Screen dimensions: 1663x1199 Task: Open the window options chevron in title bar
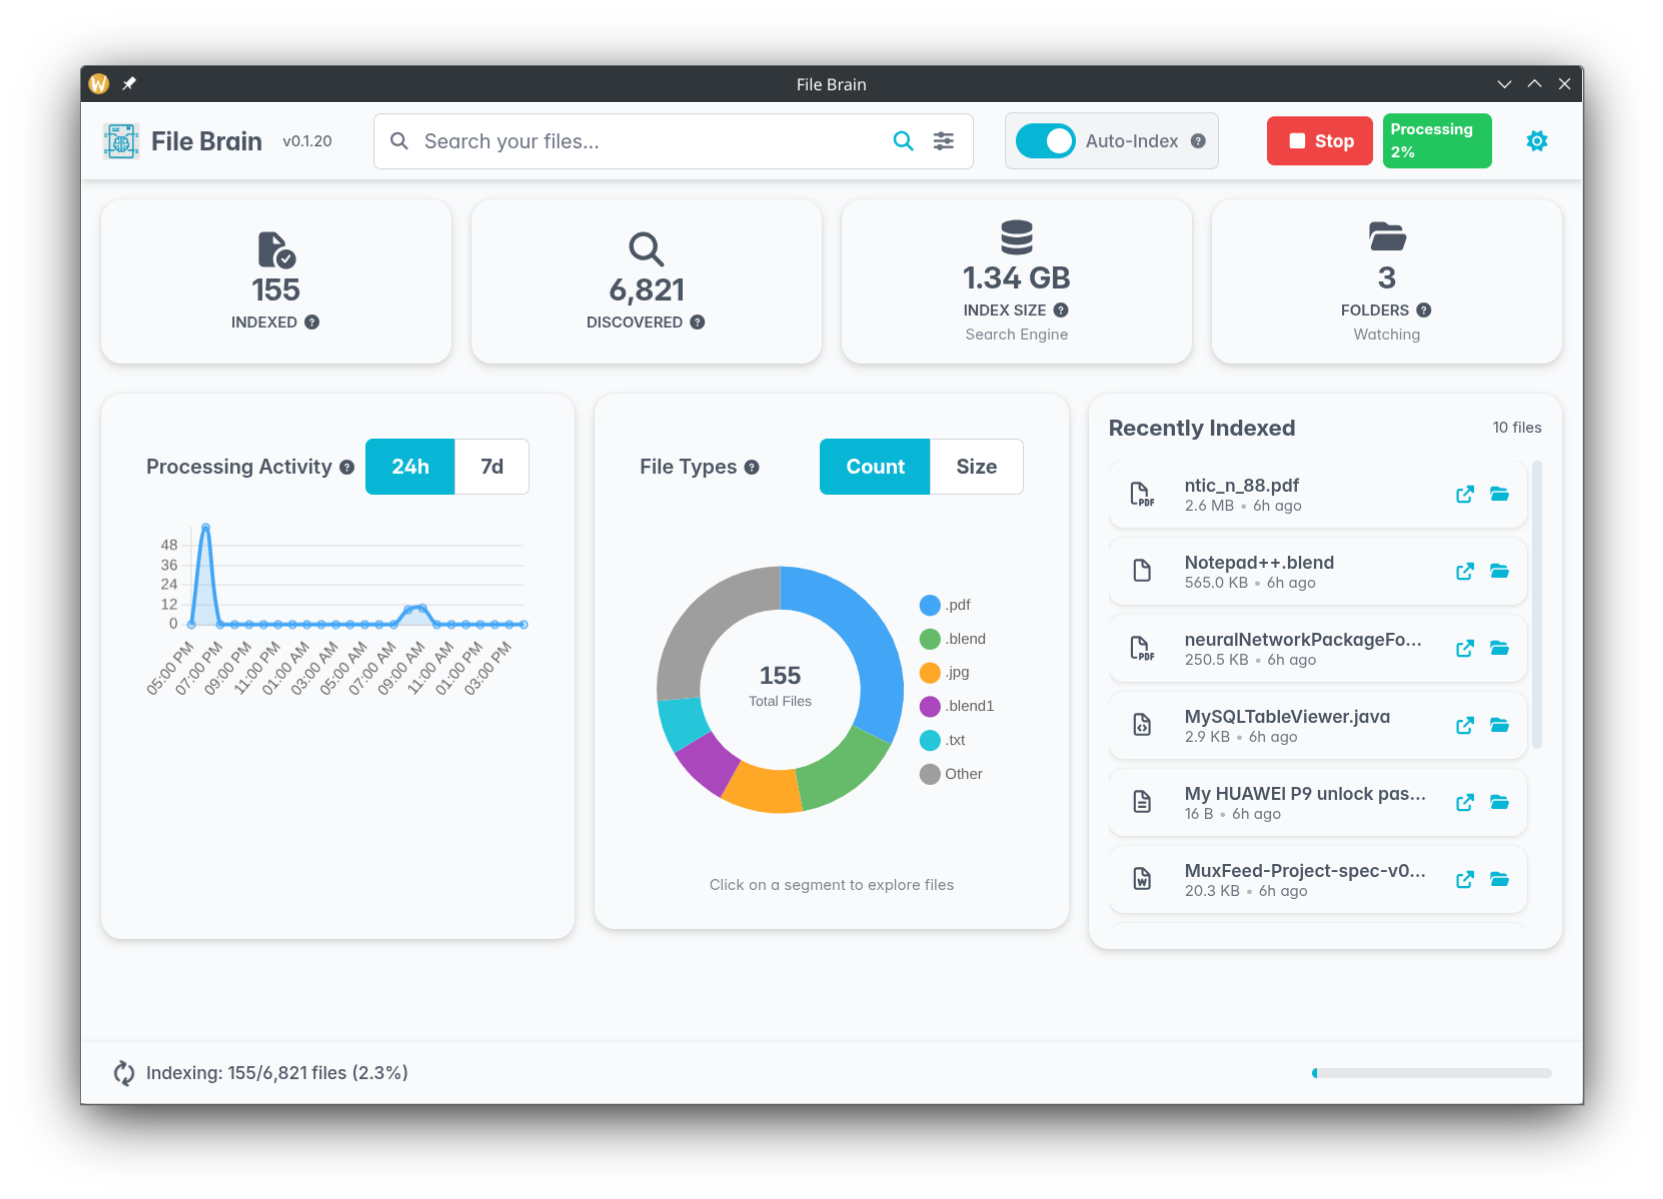(x=1504, y=84)
